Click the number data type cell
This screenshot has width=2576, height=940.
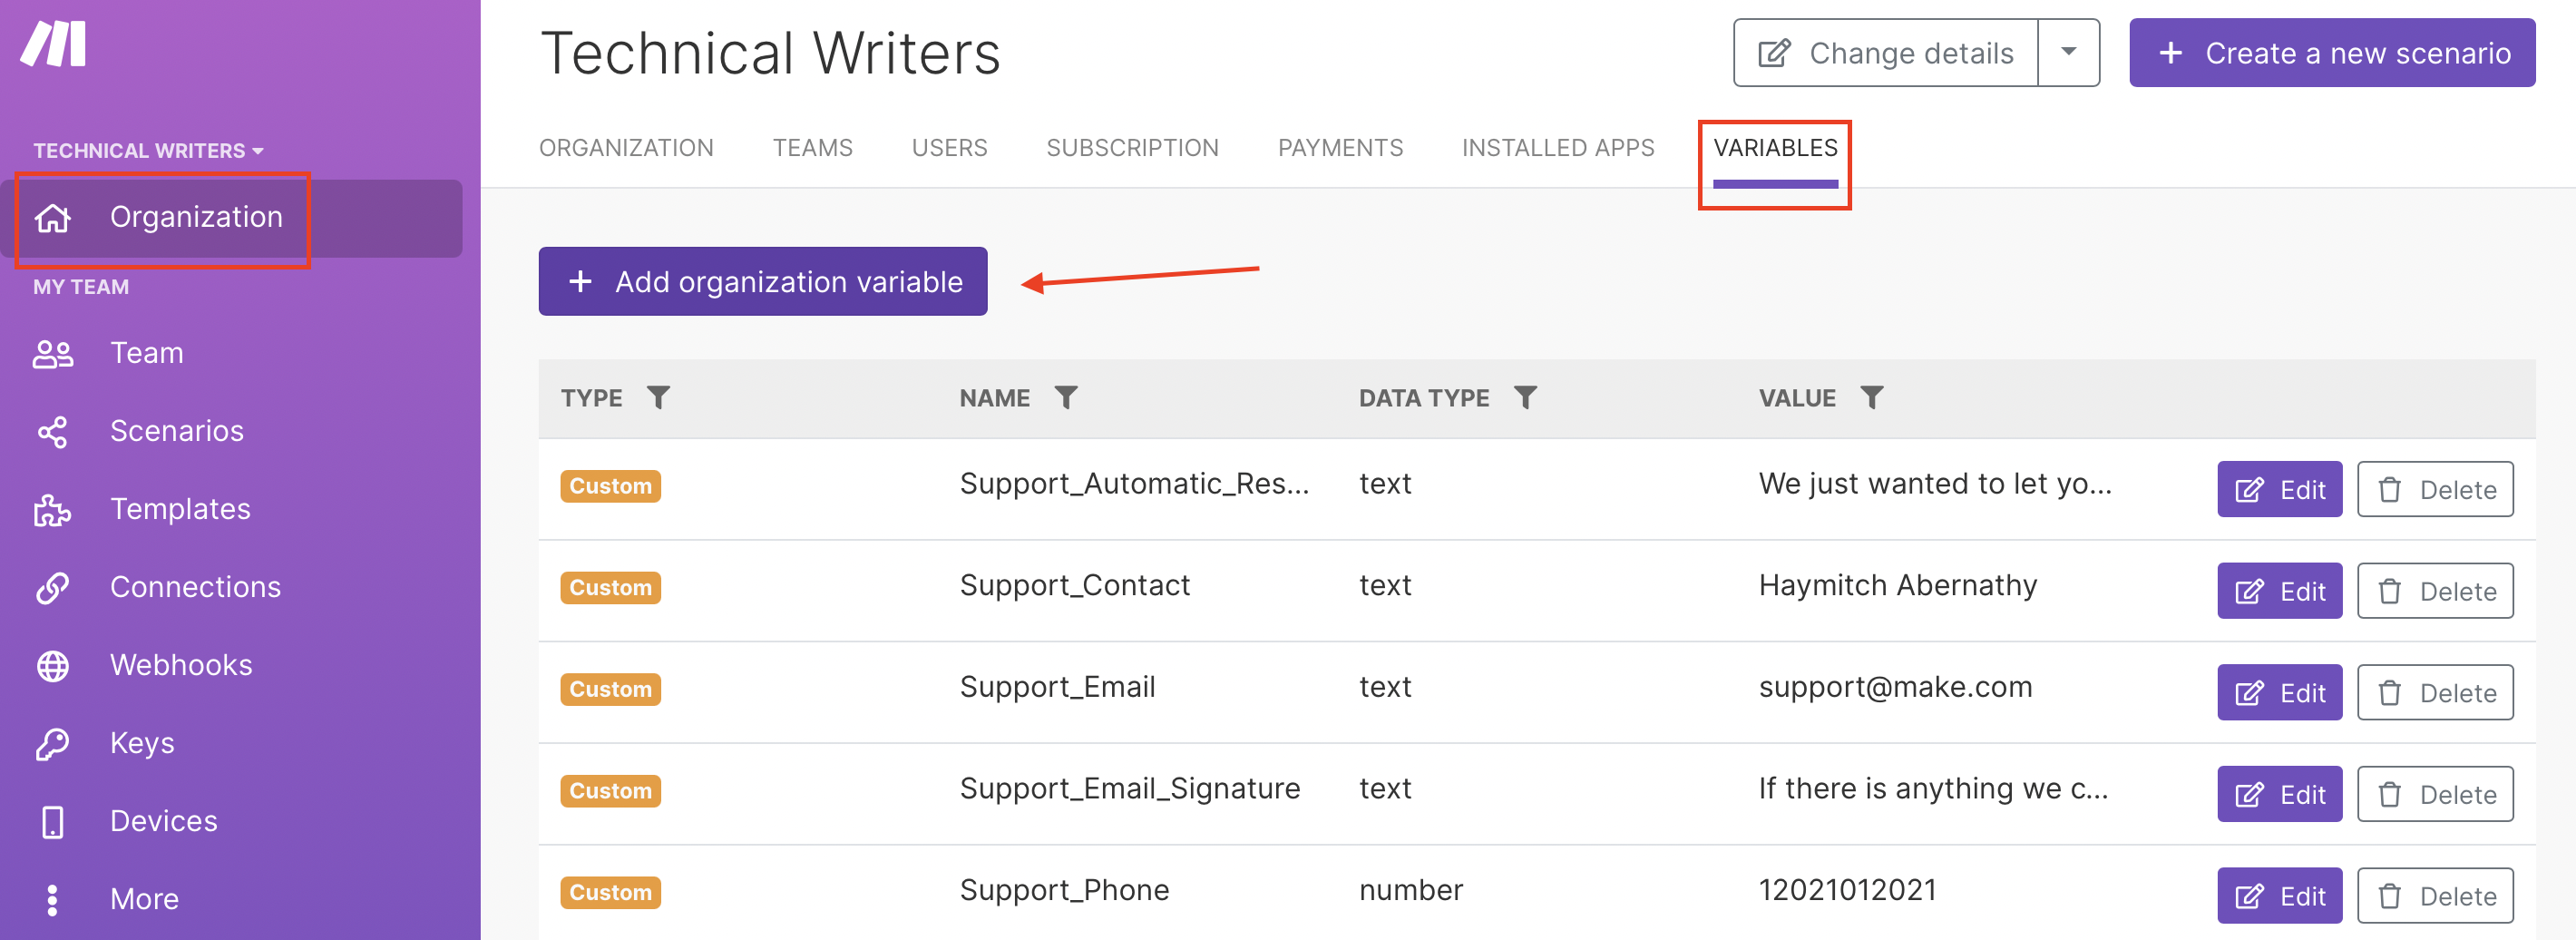tap(1411, 891)
